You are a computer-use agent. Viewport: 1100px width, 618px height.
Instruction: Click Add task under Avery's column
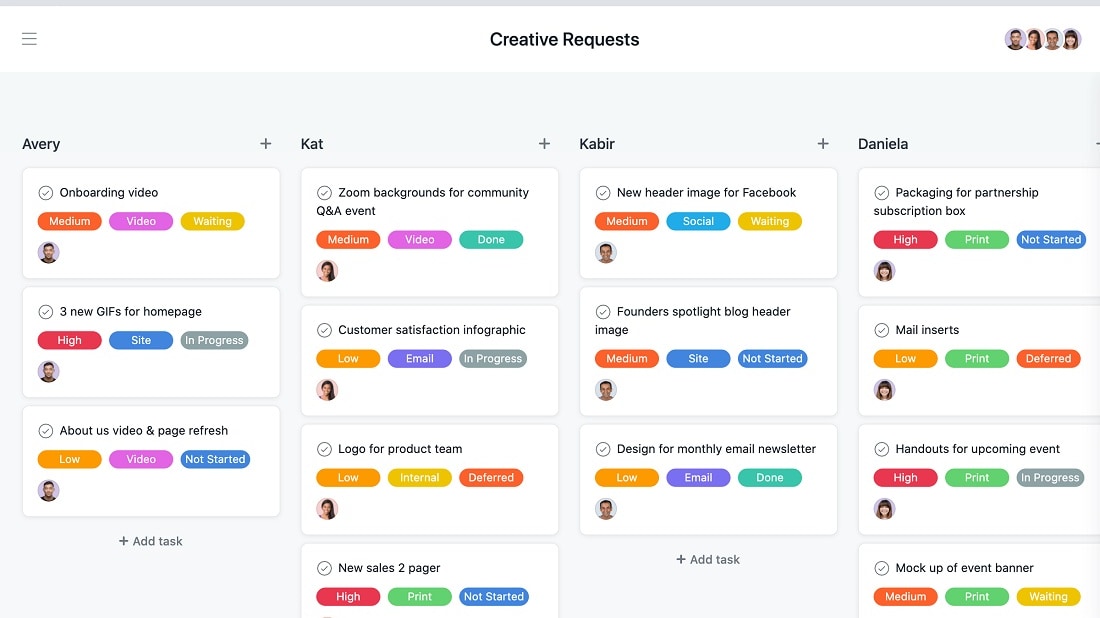click(150, 541)
